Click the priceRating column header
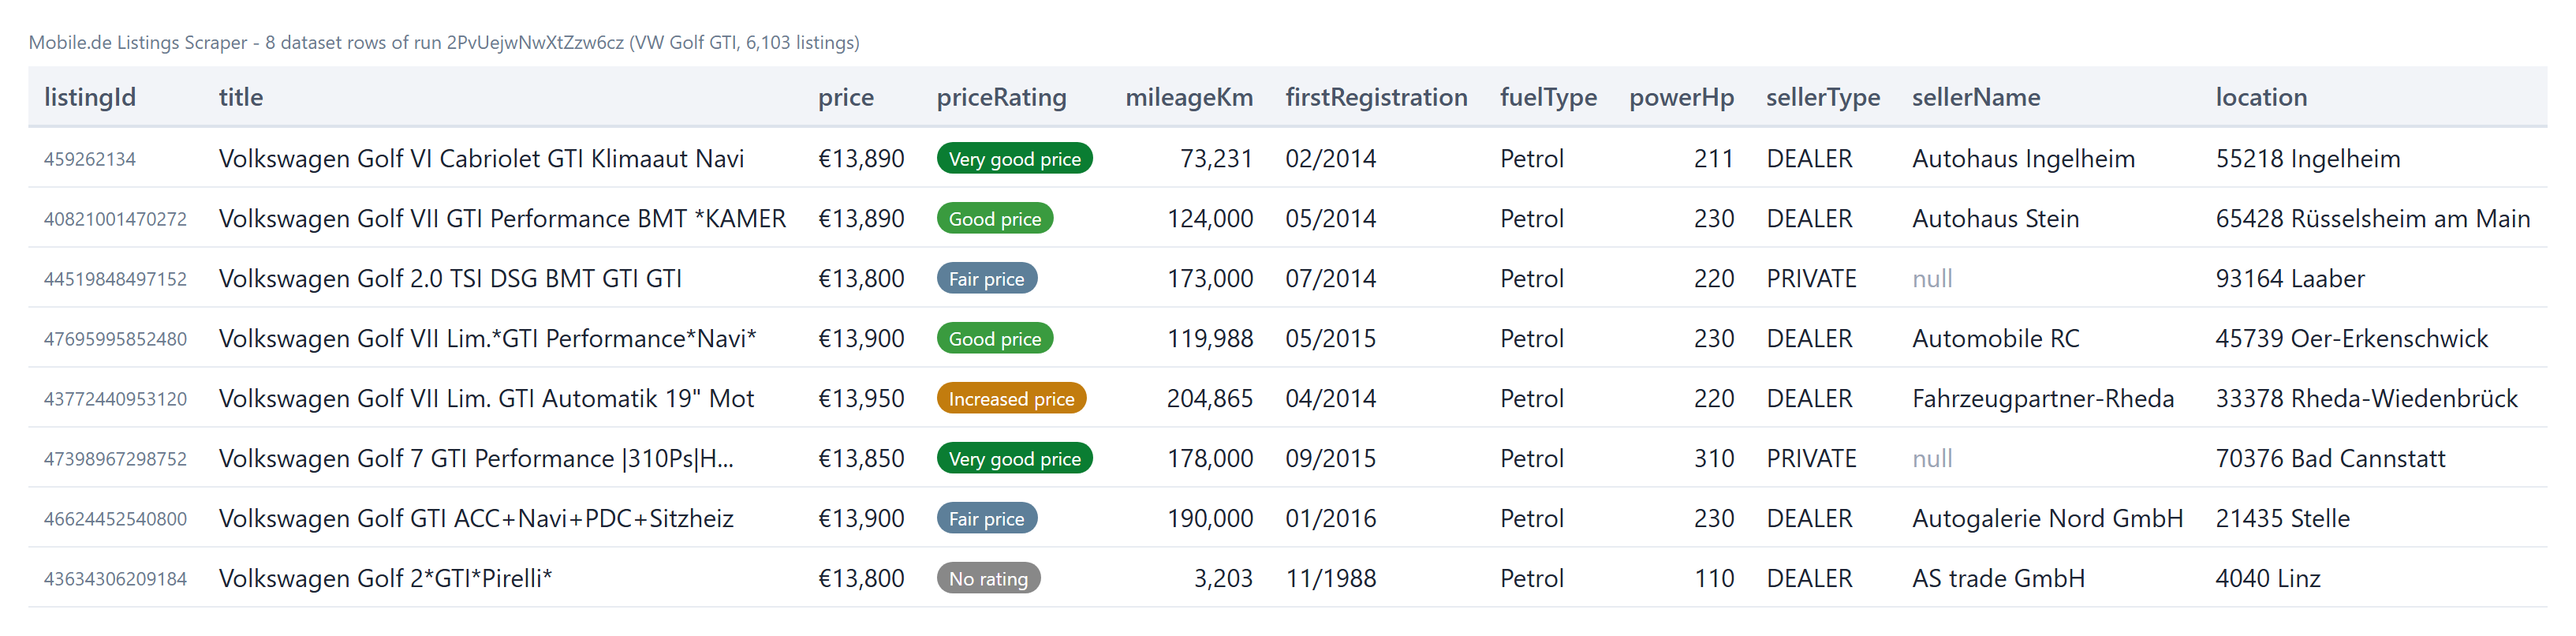The width and height of the screenshot is (2576, 636). pyautogui.click(x=1001, y=97)
